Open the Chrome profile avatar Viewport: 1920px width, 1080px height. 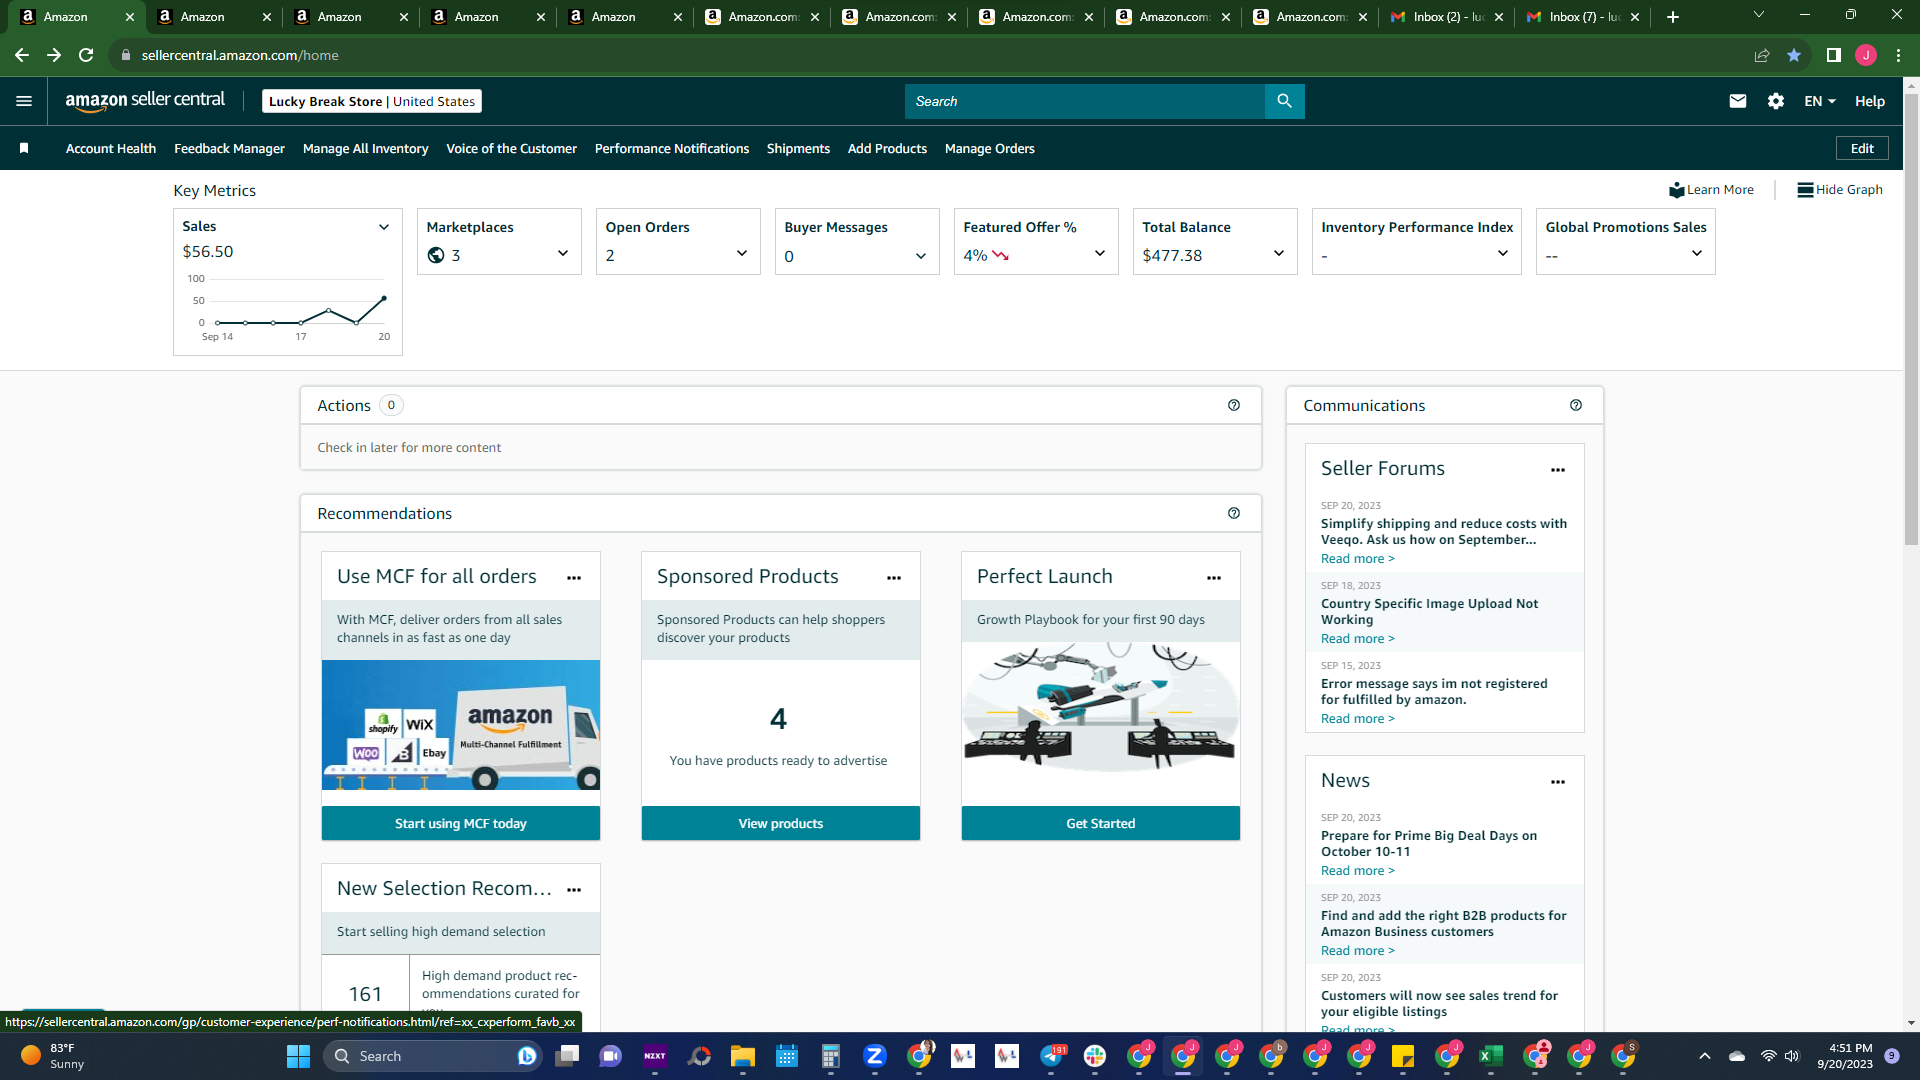[x=1866, y=55]
